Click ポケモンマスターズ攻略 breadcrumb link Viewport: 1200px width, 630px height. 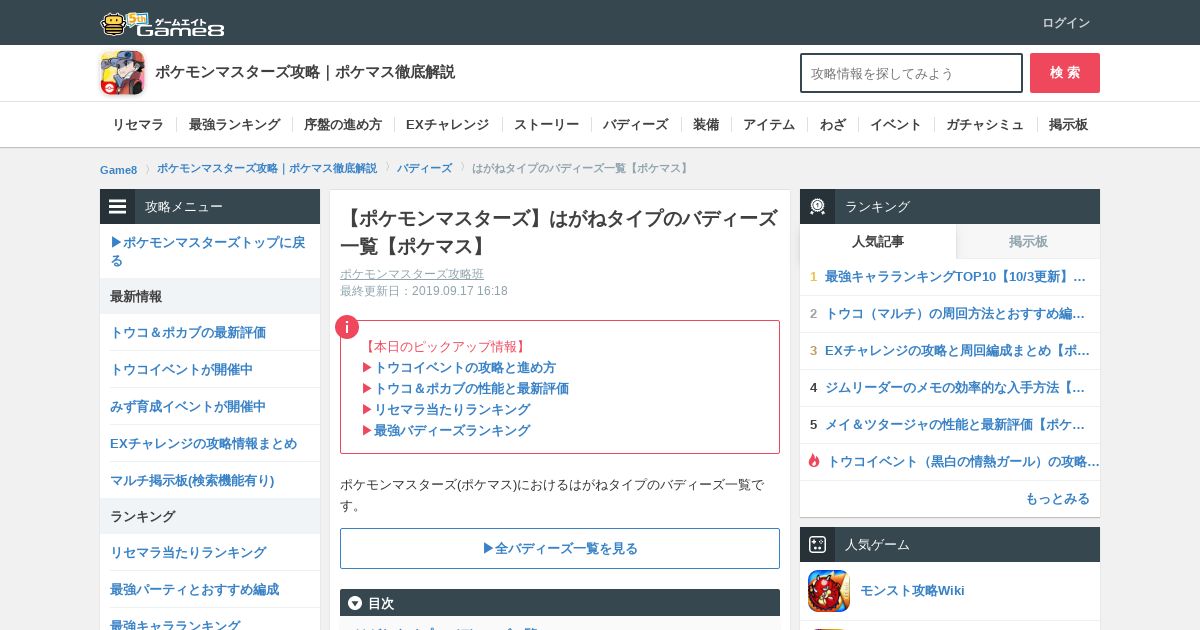pos(267,169)
